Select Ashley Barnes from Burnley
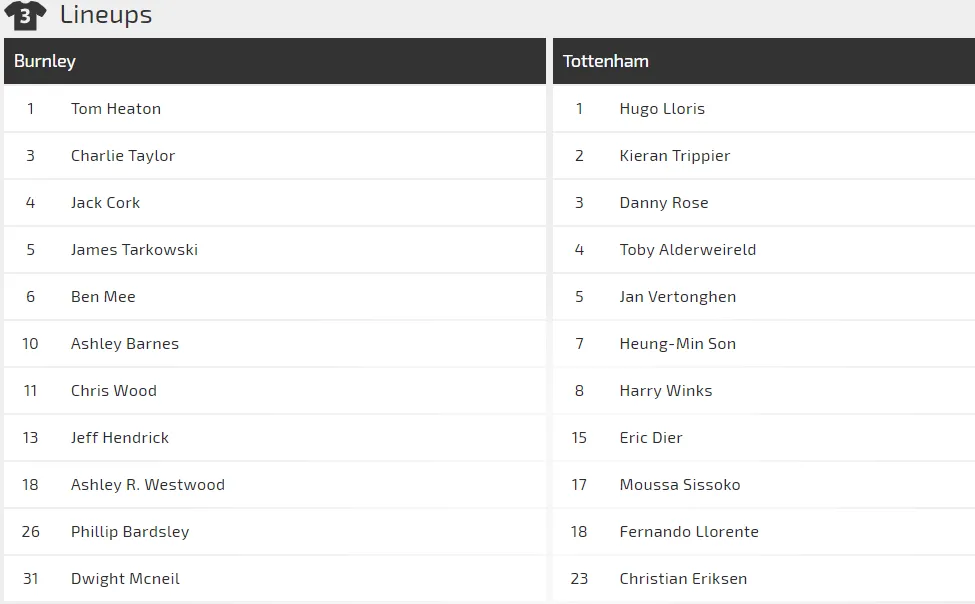This screenshot has height=604, width=975. (x=124, y=343)
